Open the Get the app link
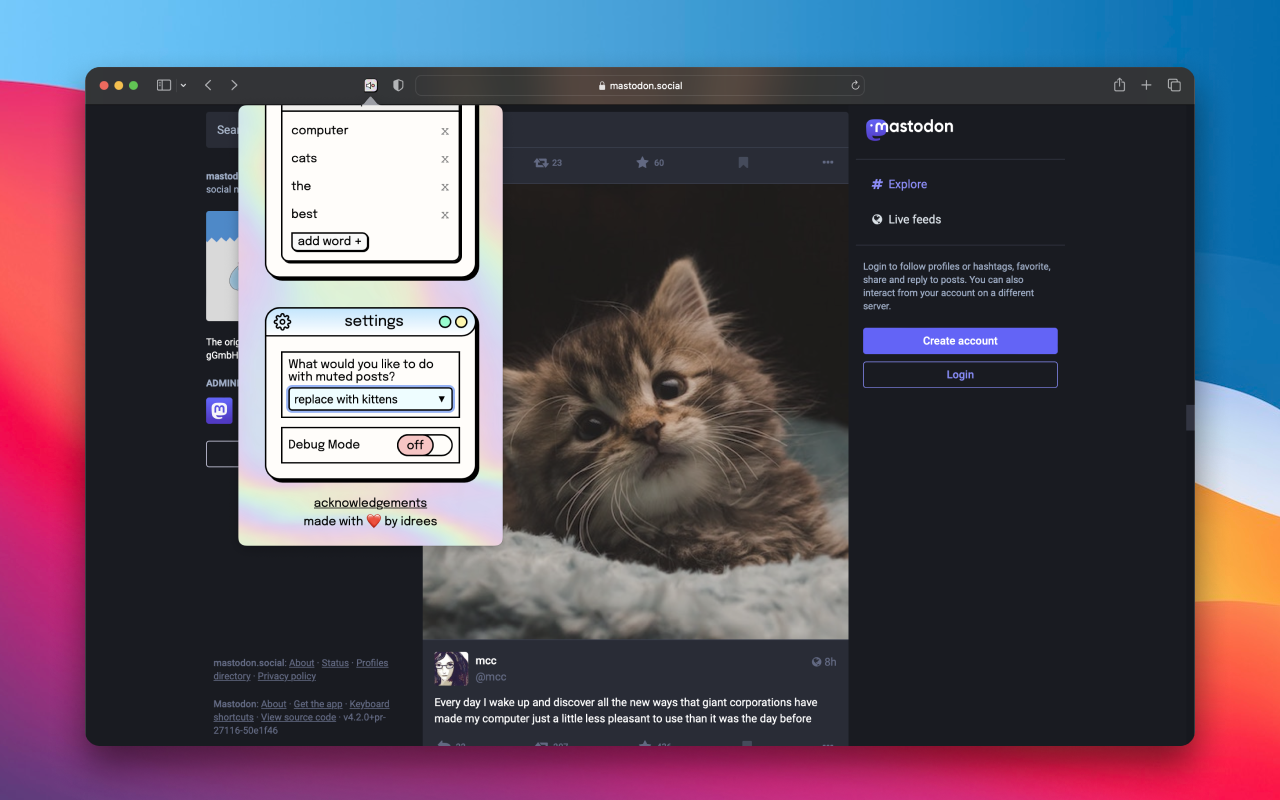The image size is (1280, 800). (318, 704)
